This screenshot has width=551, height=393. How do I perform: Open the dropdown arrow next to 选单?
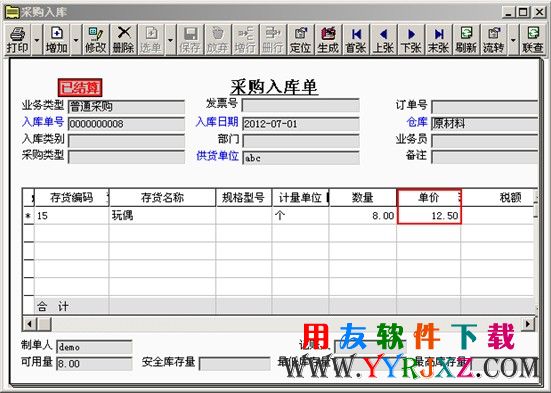click(x=170, y=40)
